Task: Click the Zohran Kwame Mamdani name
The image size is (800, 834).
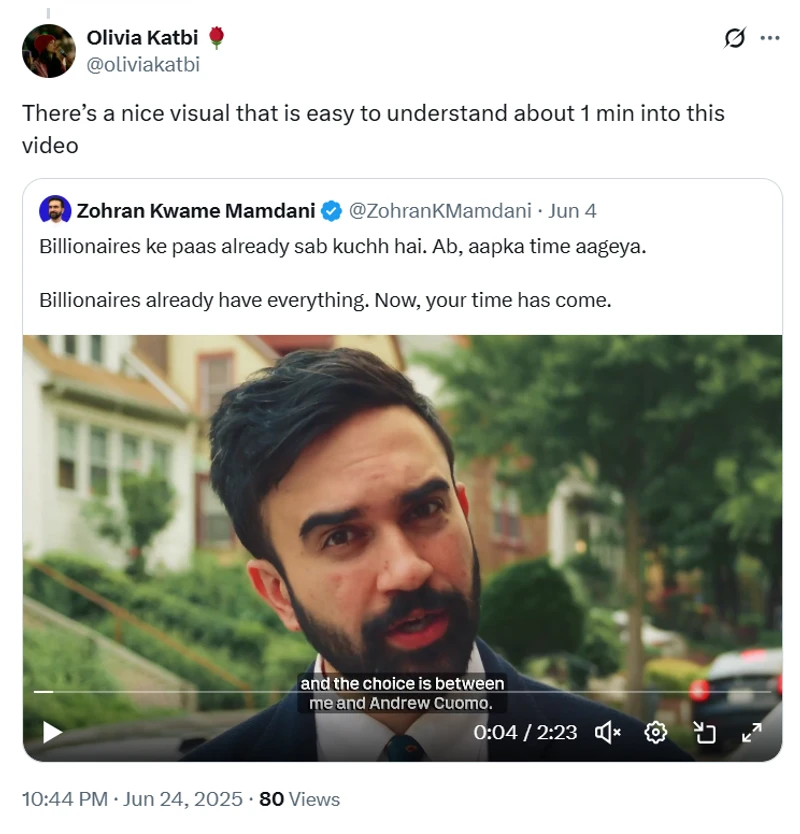Action: pos(196,211)
